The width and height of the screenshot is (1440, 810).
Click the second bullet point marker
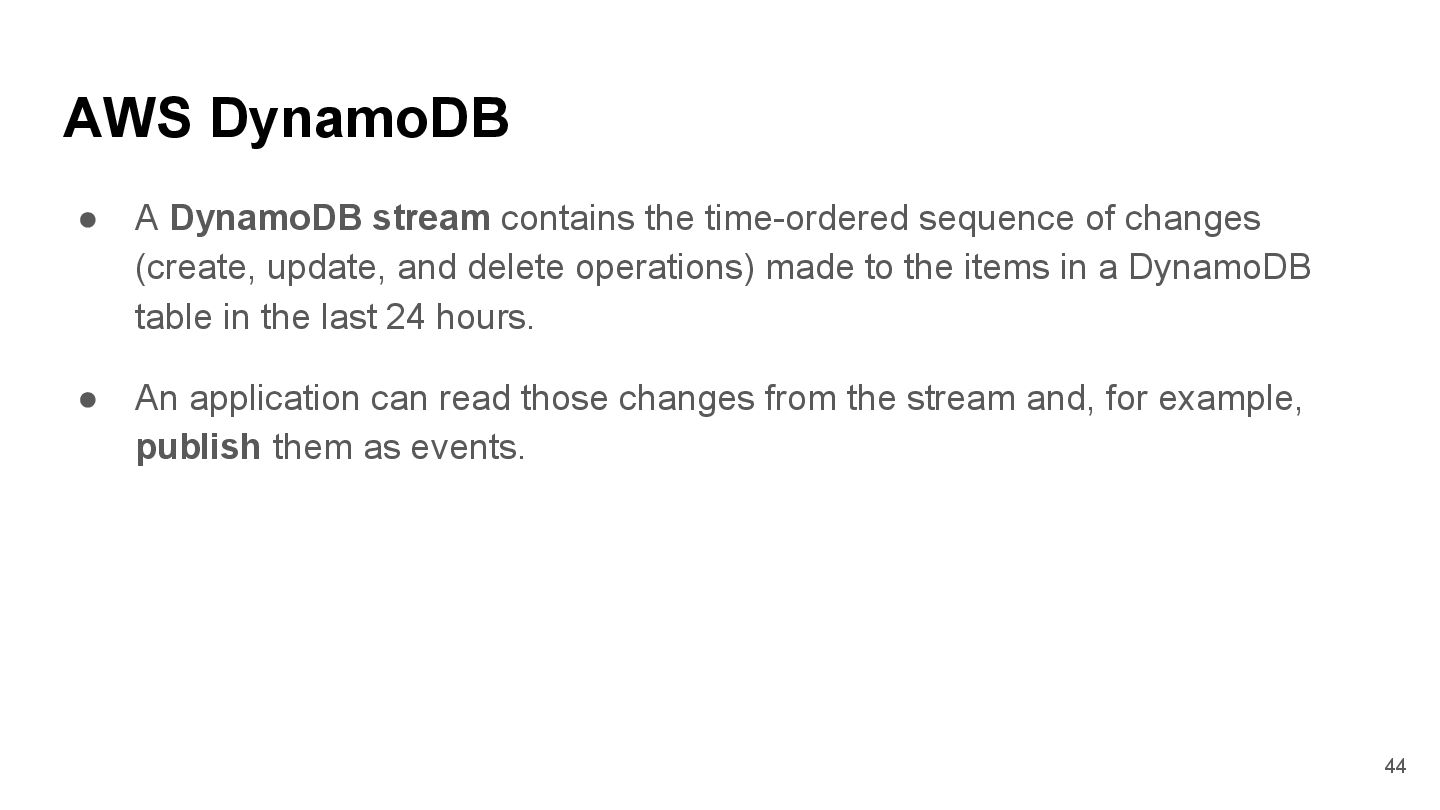[x=88, y=398]
